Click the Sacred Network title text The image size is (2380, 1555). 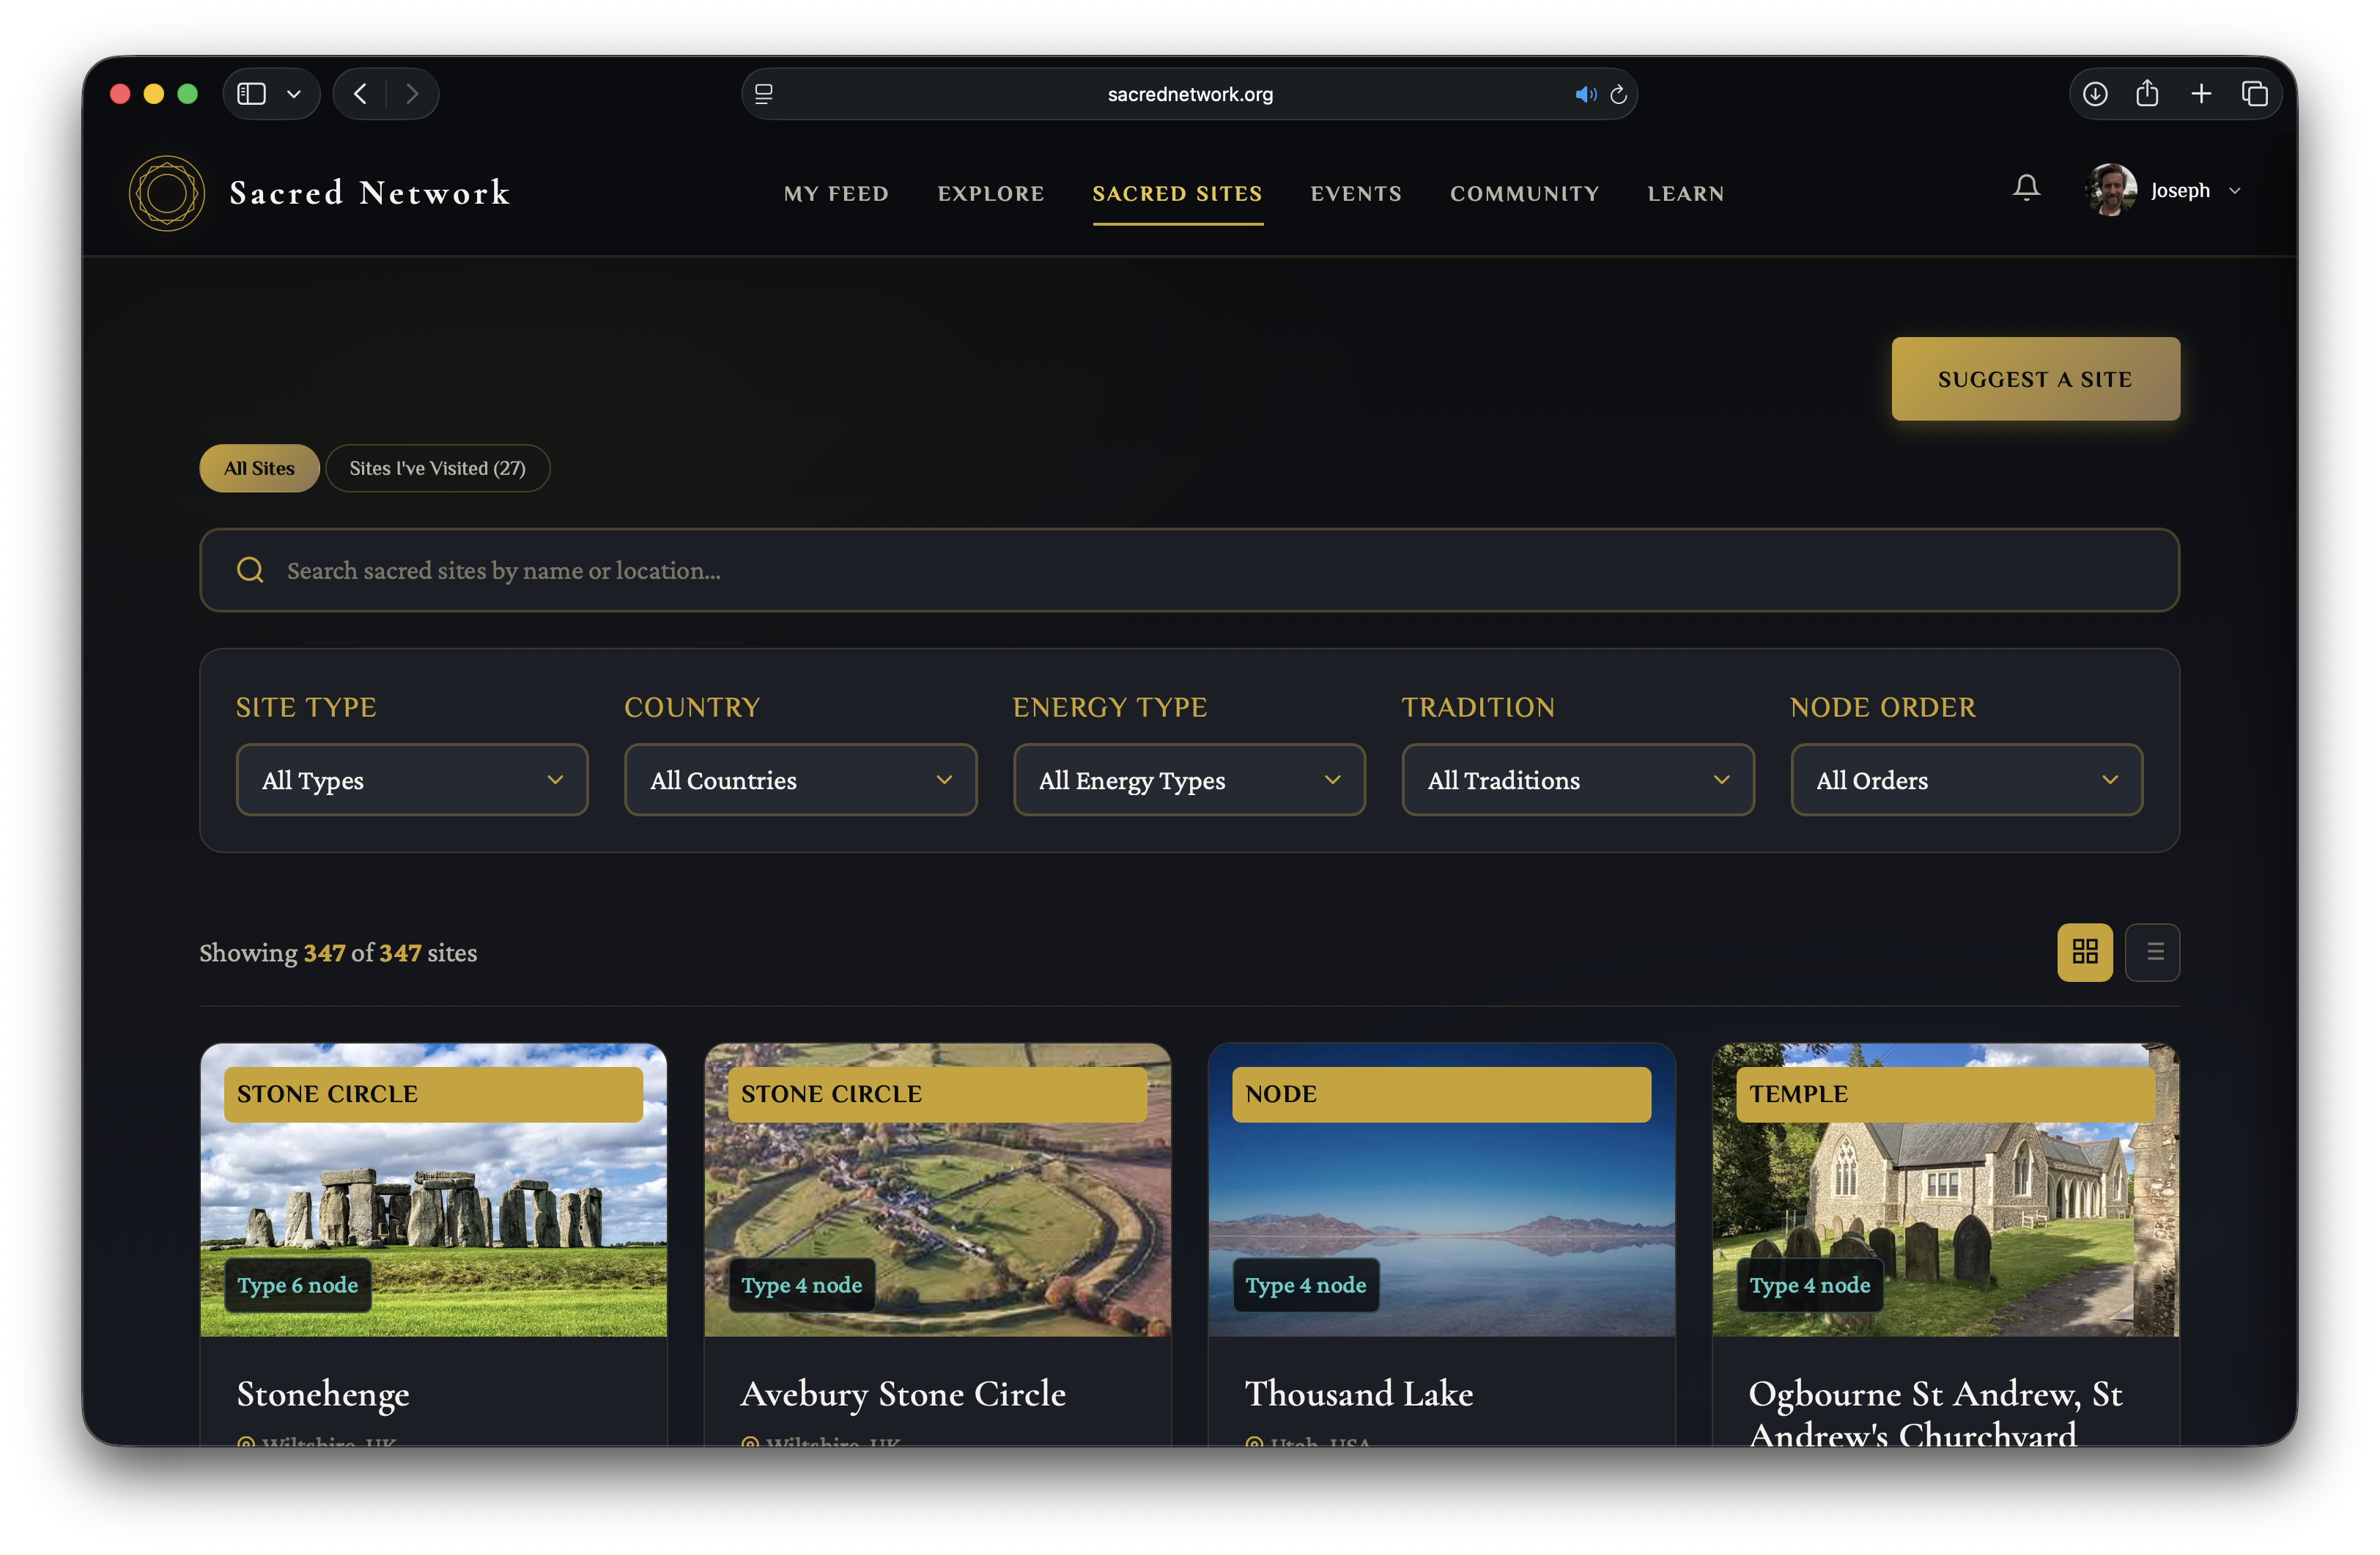tap(370, 192)
